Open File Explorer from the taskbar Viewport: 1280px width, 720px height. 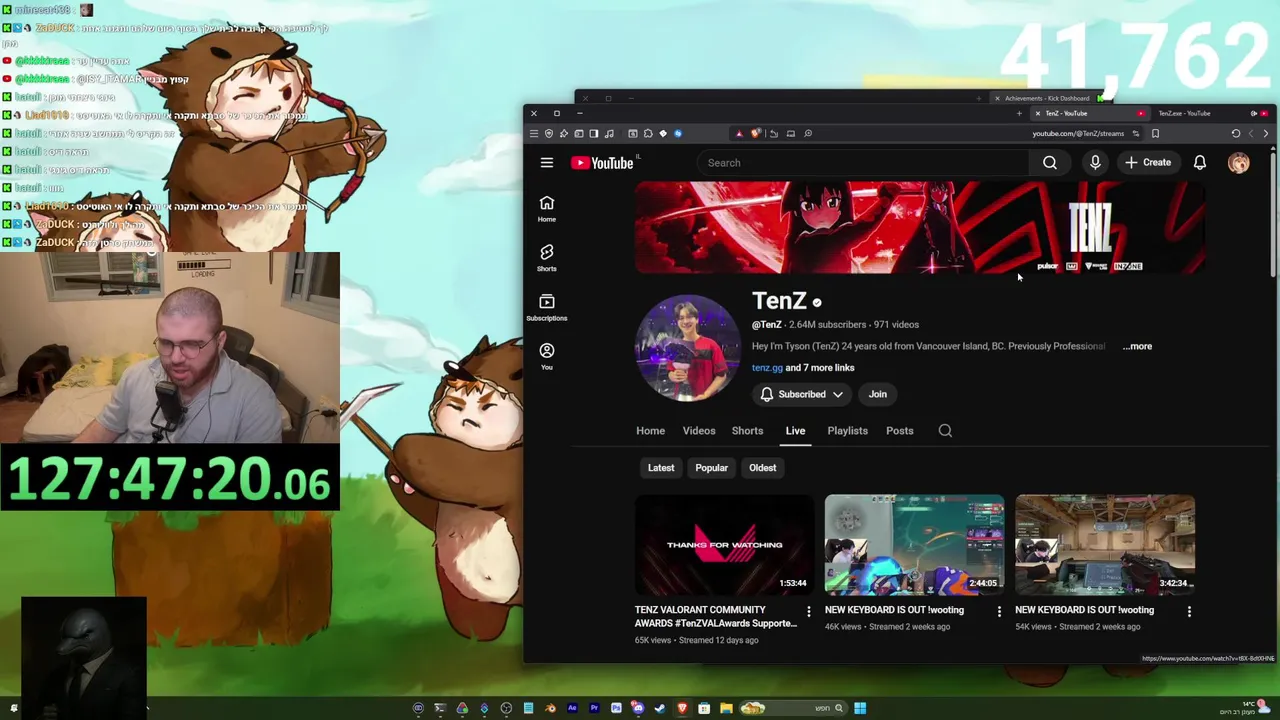[726, 708]
